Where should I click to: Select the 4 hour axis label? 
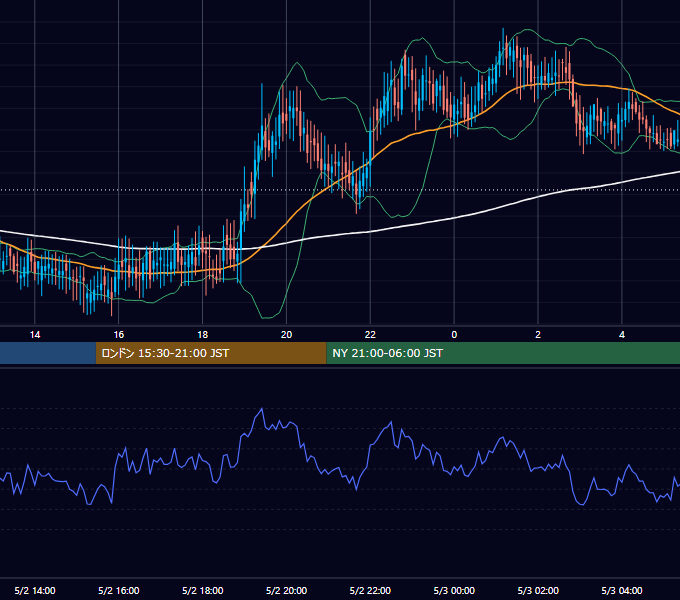(x=622, y=335)
